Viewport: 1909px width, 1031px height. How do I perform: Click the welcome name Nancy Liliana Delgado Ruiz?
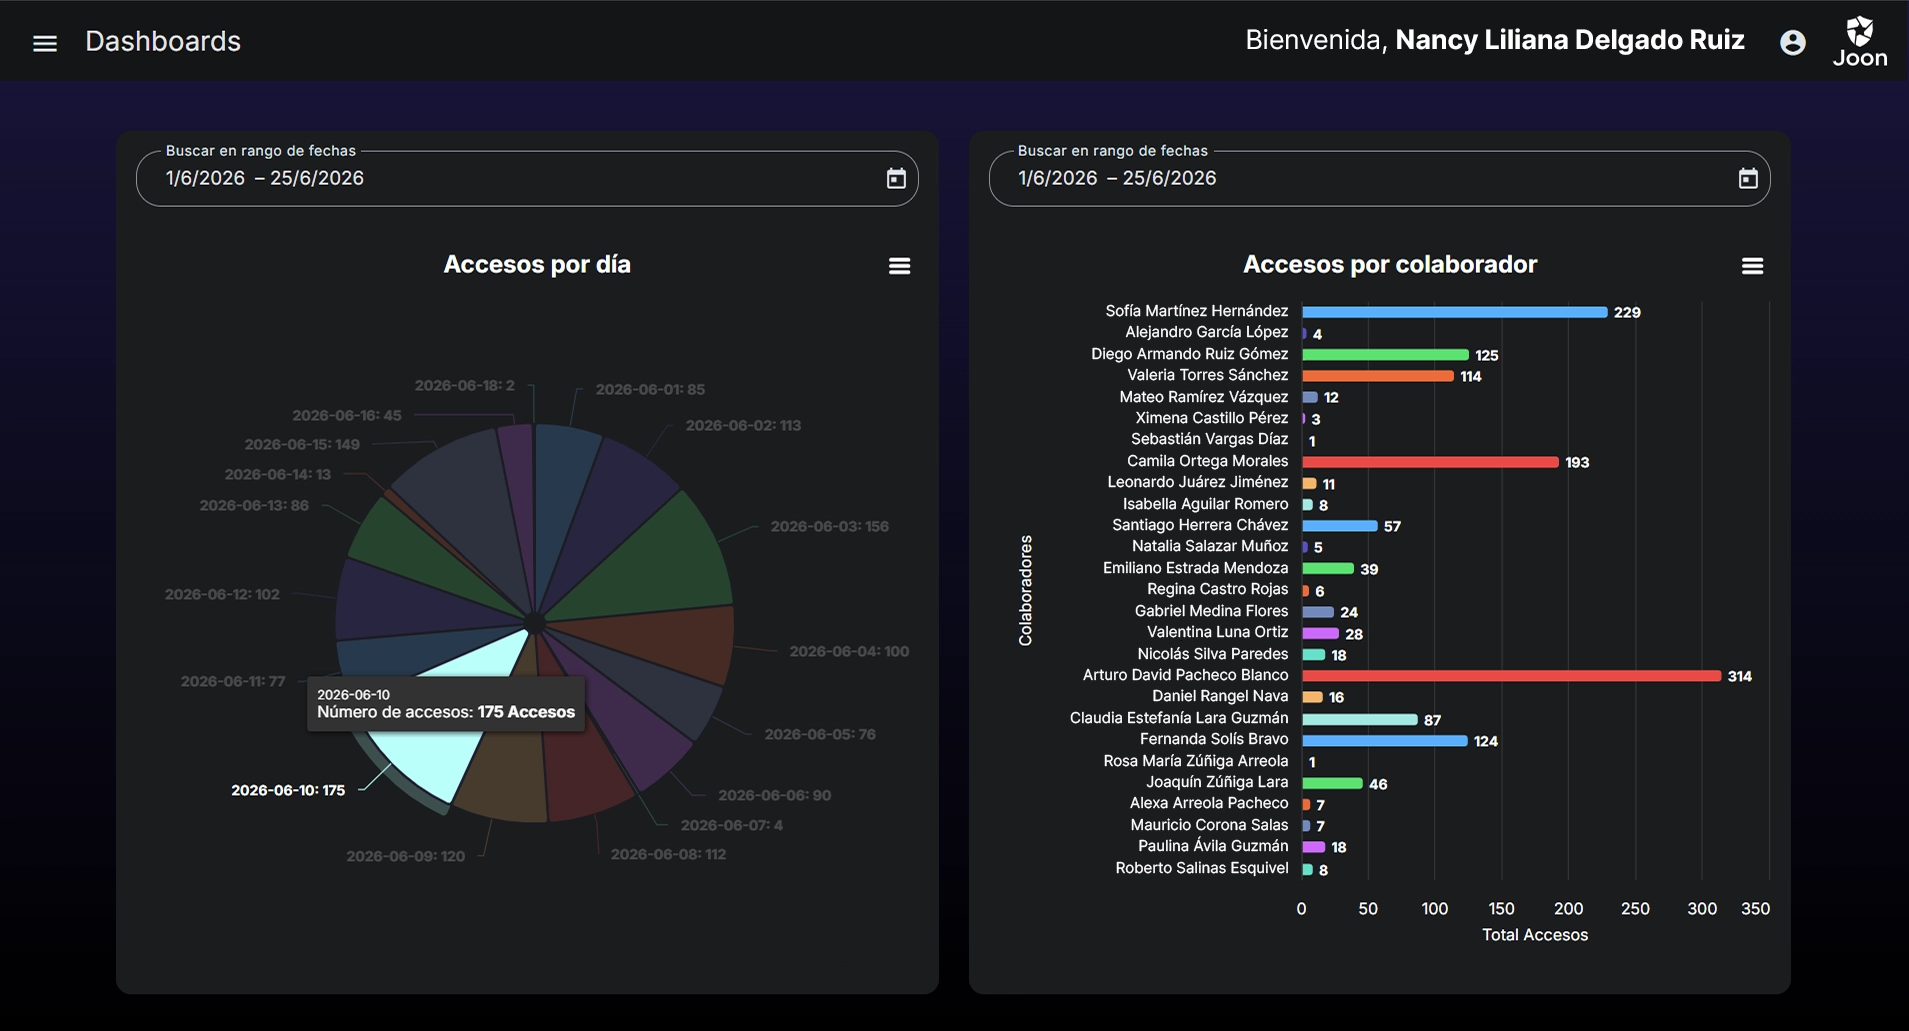point(1570,40)
